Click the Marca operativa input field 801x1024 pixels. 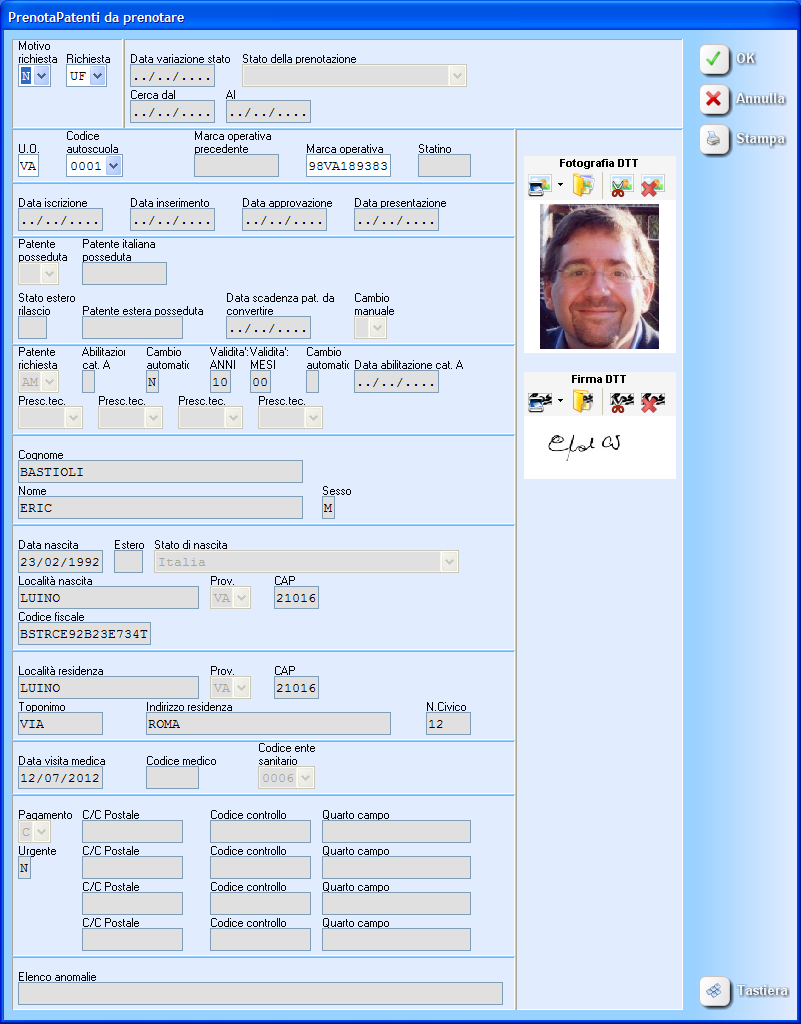(347, 166)
